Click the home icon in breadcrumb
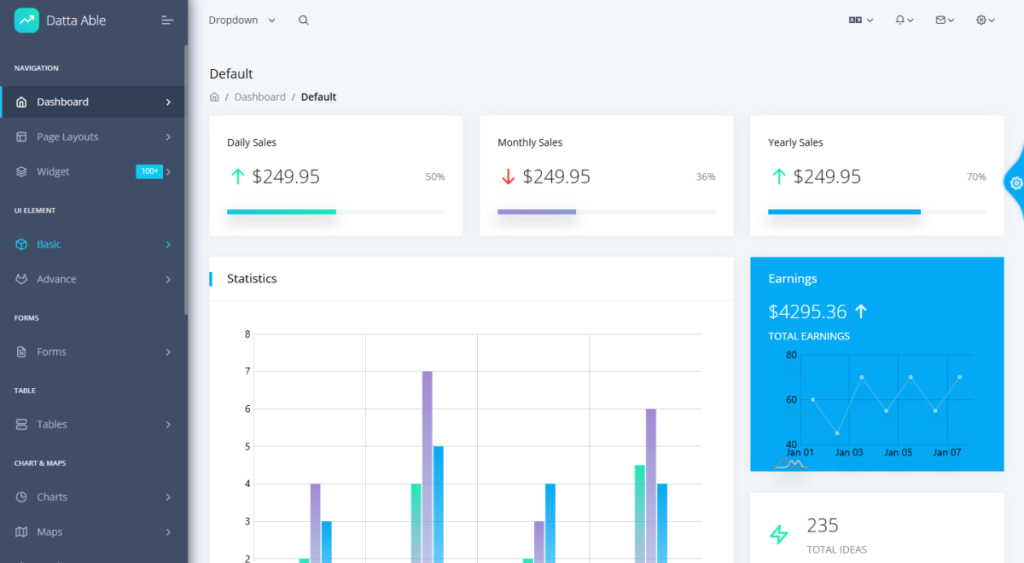Image resolution: width=1024 pixels, height=563 pixels. pos(214,97)
